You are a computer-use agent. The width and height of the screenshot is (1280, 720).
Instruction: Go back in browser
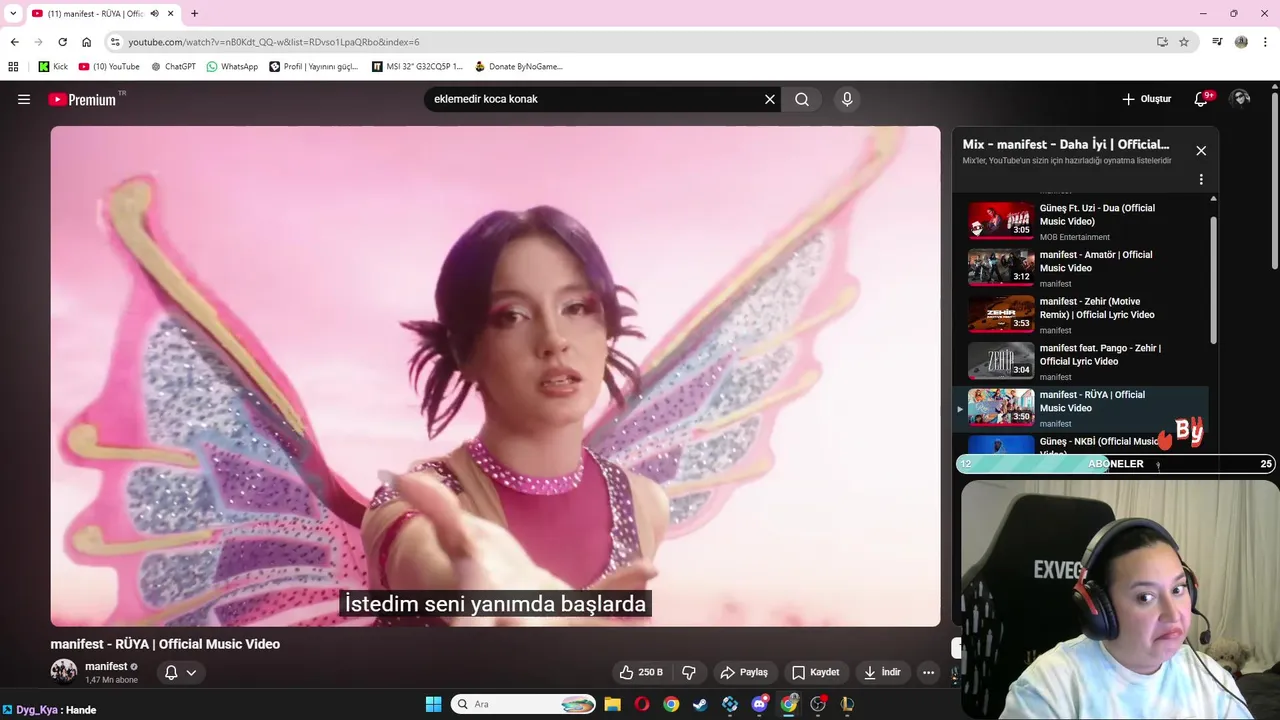click(14, 42)
